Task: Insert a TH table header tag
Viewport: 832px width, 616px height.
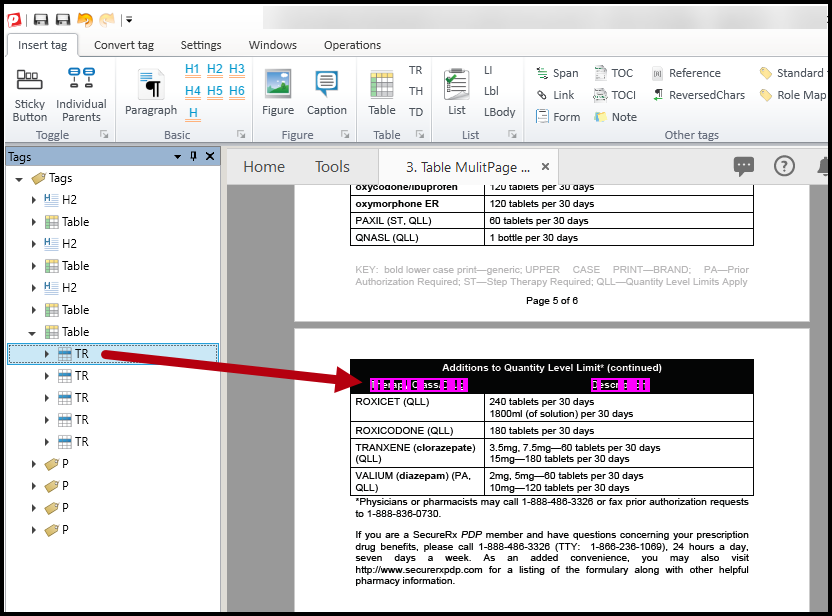Action: click(x=415, y=91)
